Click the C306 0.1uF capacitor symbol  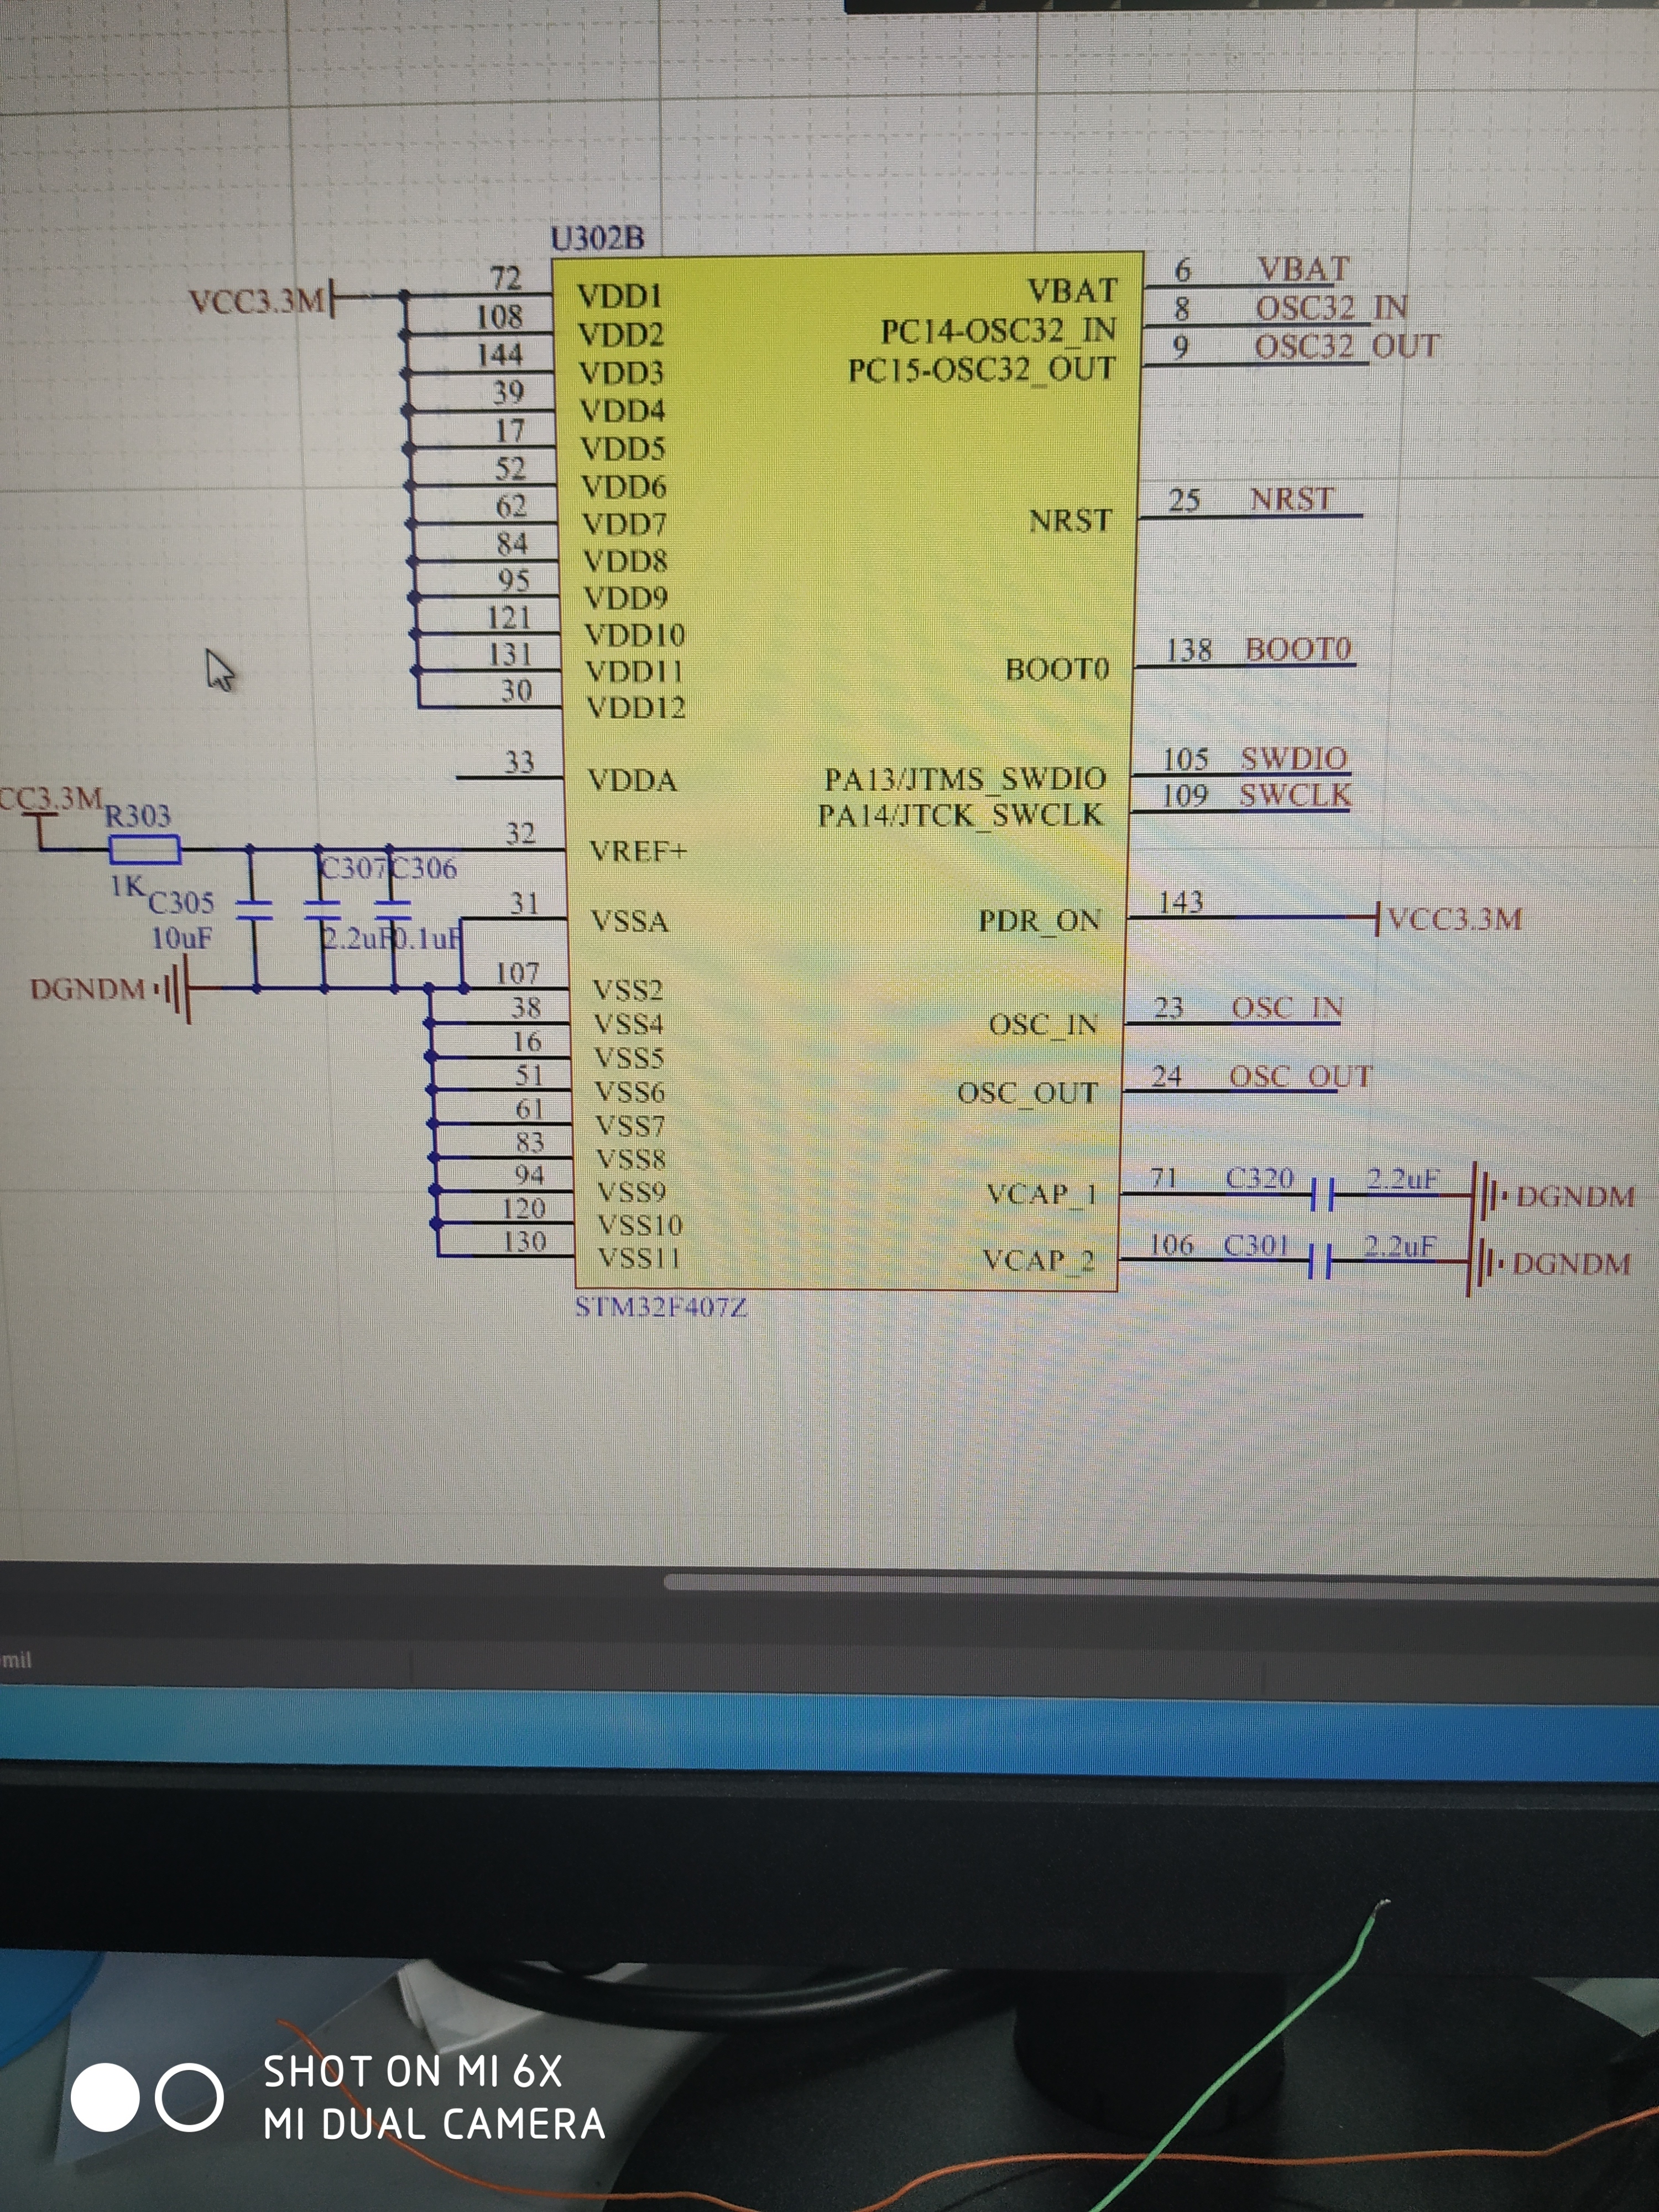(394, 910)
